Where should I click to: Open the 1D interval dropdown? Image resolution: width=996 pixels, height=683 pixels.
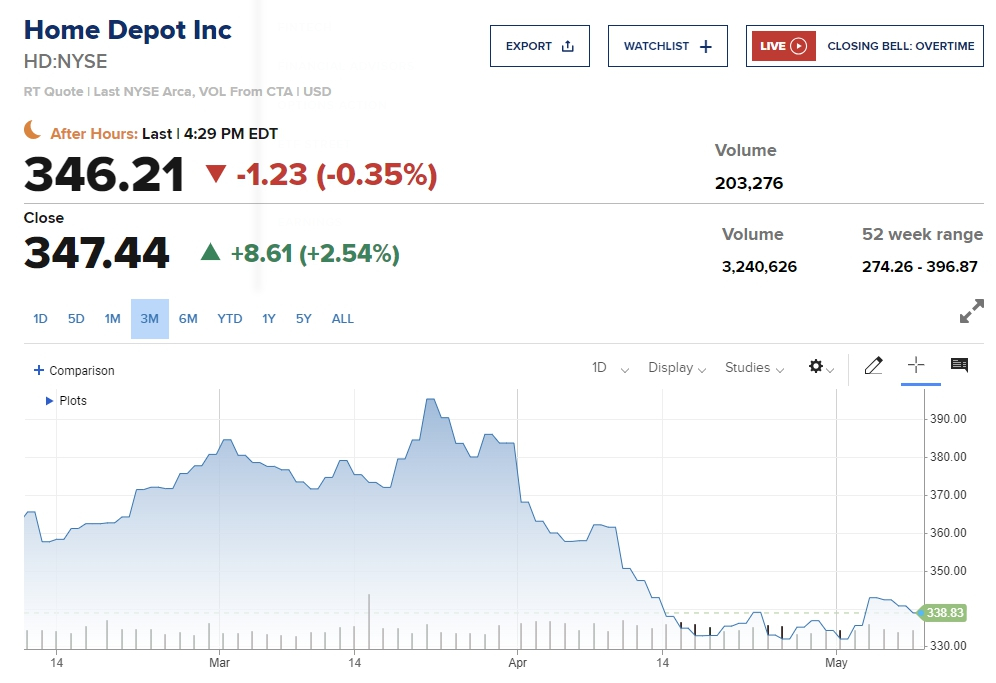click(610, 368)
